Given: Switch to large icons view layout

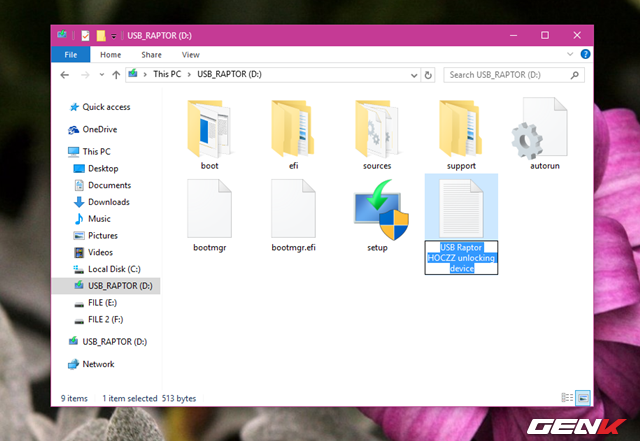Looking at the screenshot, I should click(x=583, y=398).
